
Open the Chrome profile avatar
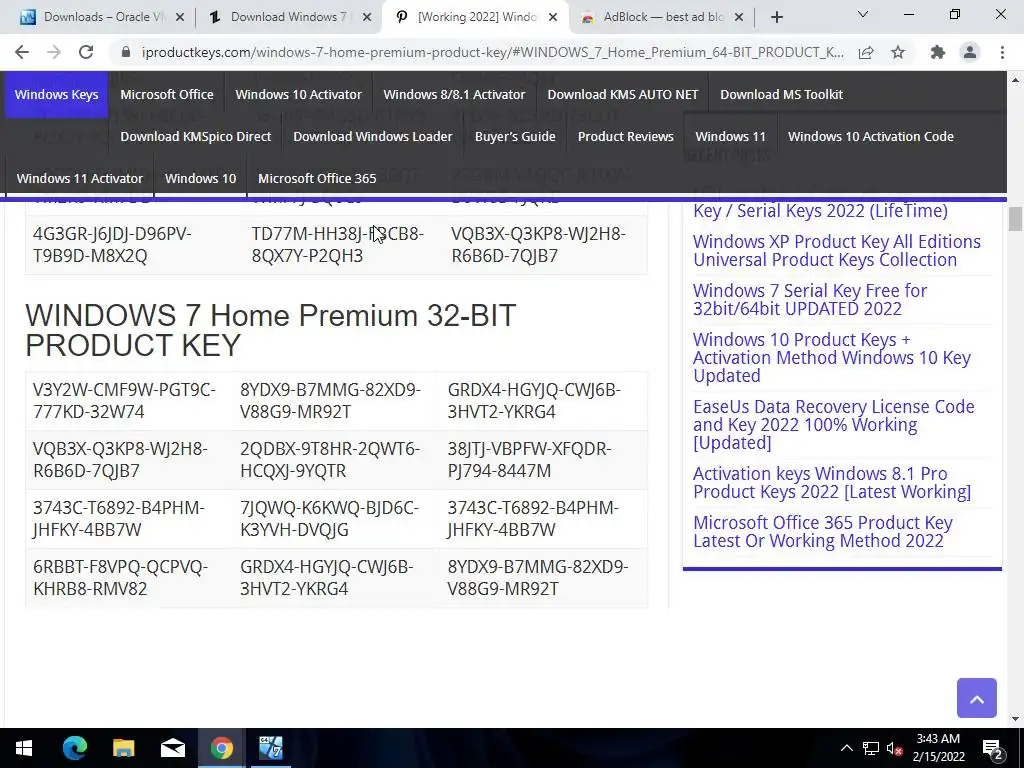(970, 52)
